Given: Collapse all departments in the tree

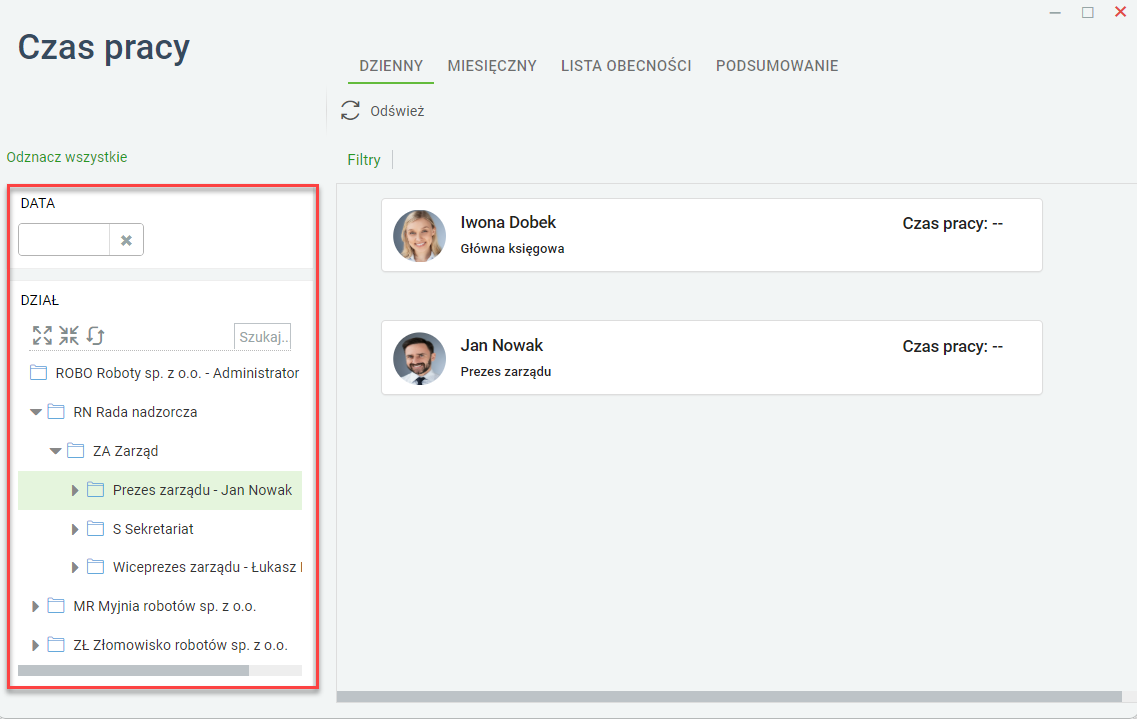Looking at the screenshot, I should pyautogui.click(x=69, y=336).
